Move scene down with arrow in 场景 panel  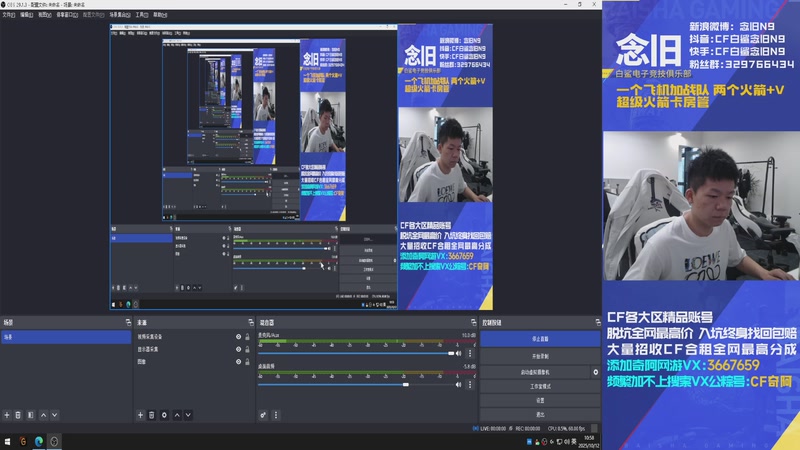(x=55, y=415)
